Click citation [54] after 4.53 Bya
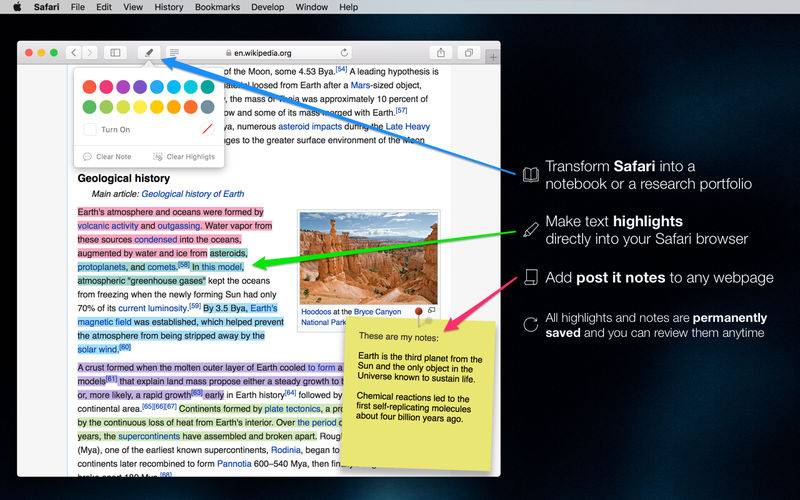This screenshot has width=800, height=500. click(x=341, y=69)
